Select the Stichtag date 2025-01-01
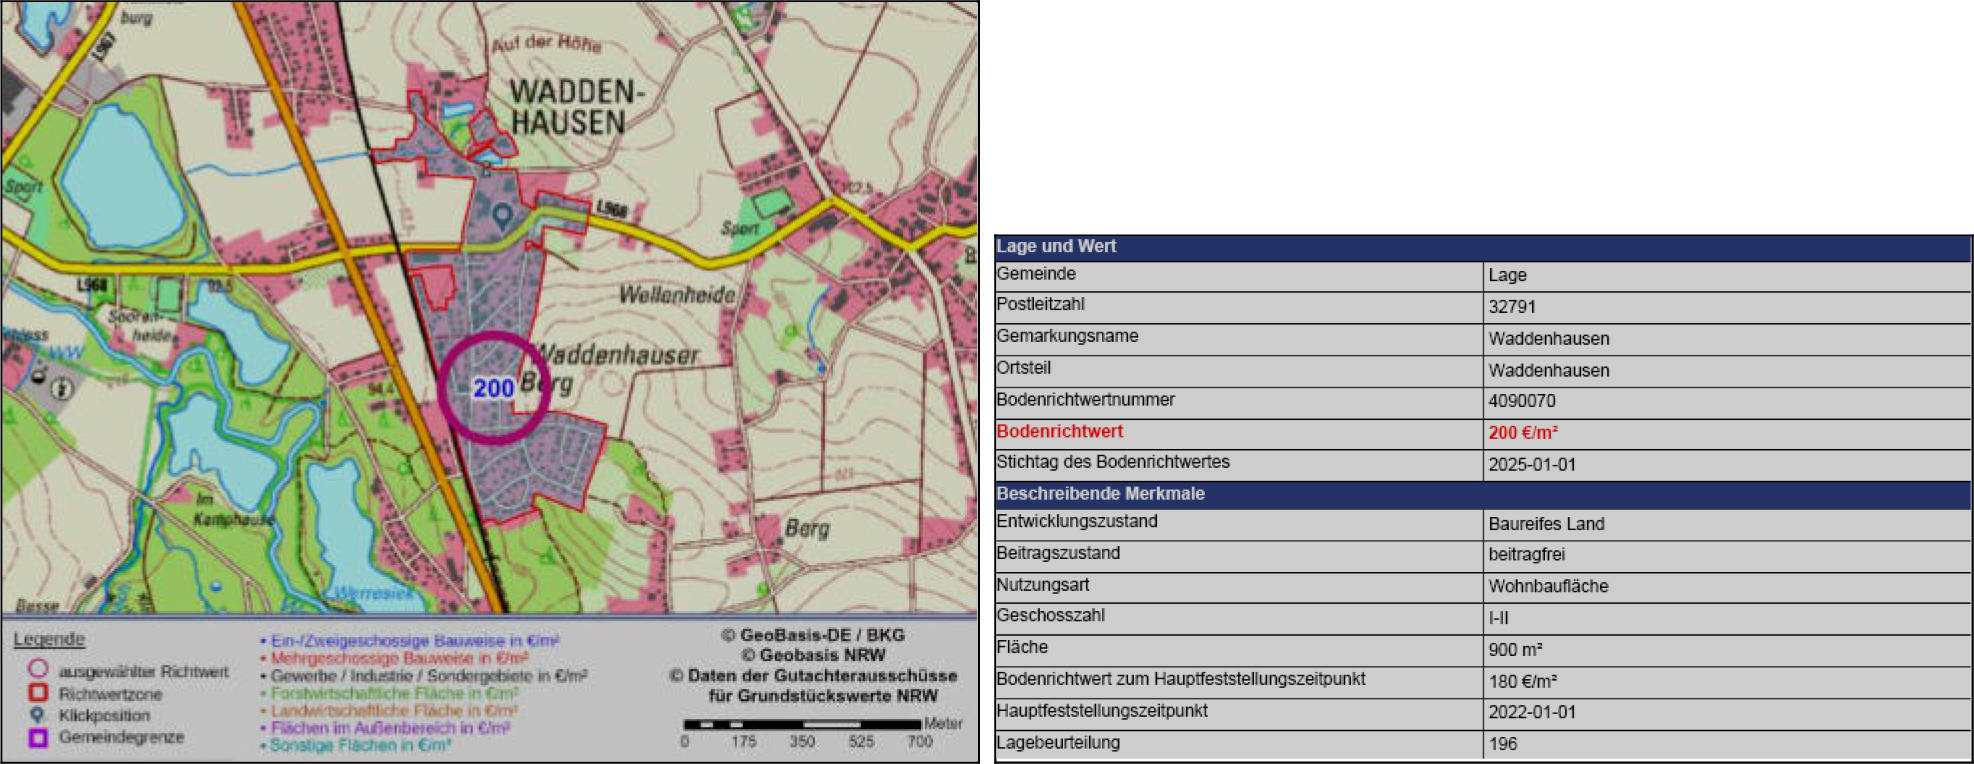 [x=1532, y=465]
